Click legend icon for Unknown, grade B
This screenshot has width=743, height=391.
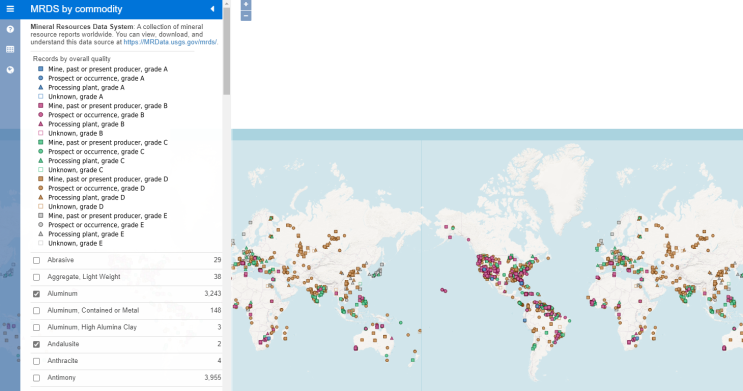click(x=41, y=133)
